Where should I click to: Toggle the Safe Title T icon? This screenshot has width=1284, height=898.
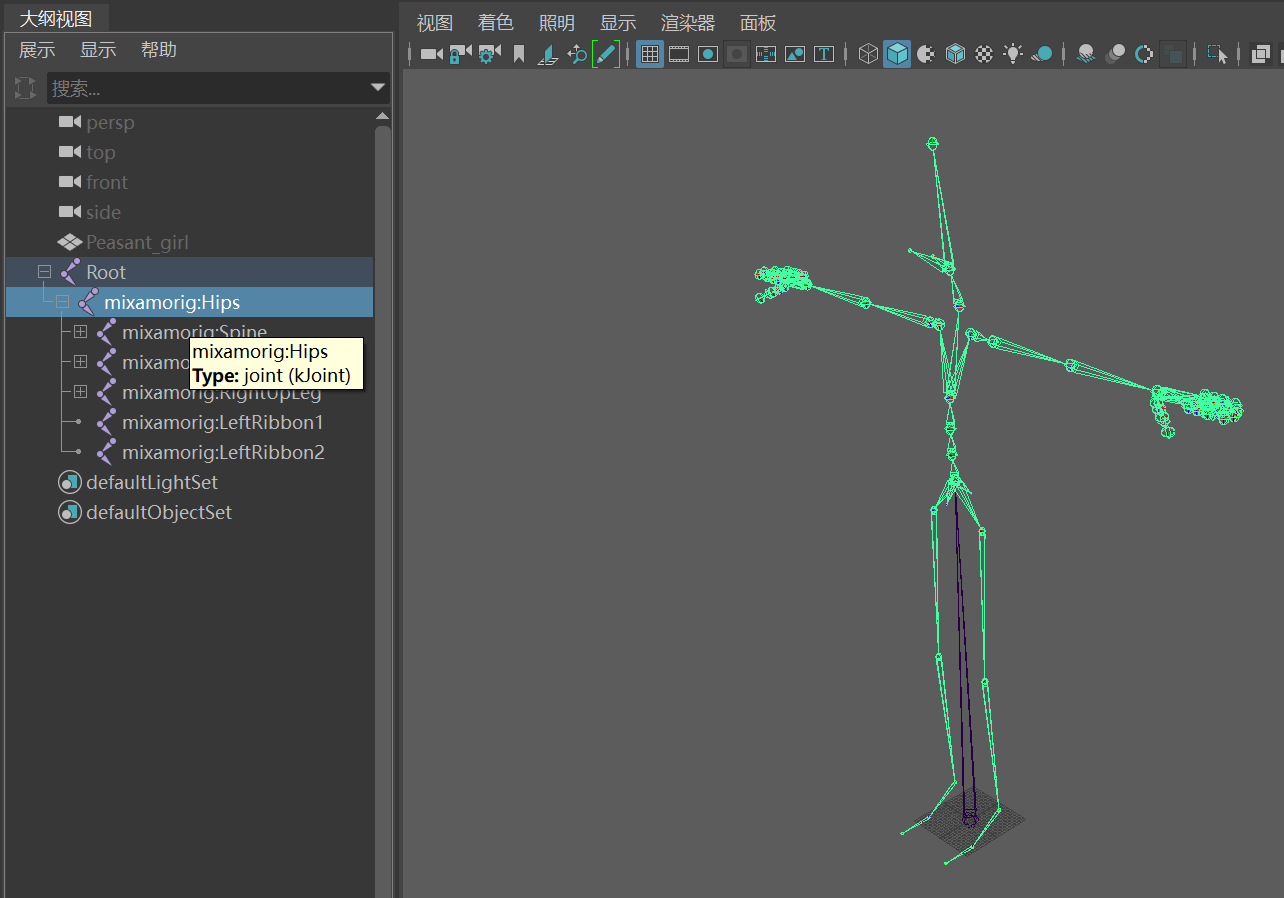pos(824,54)
